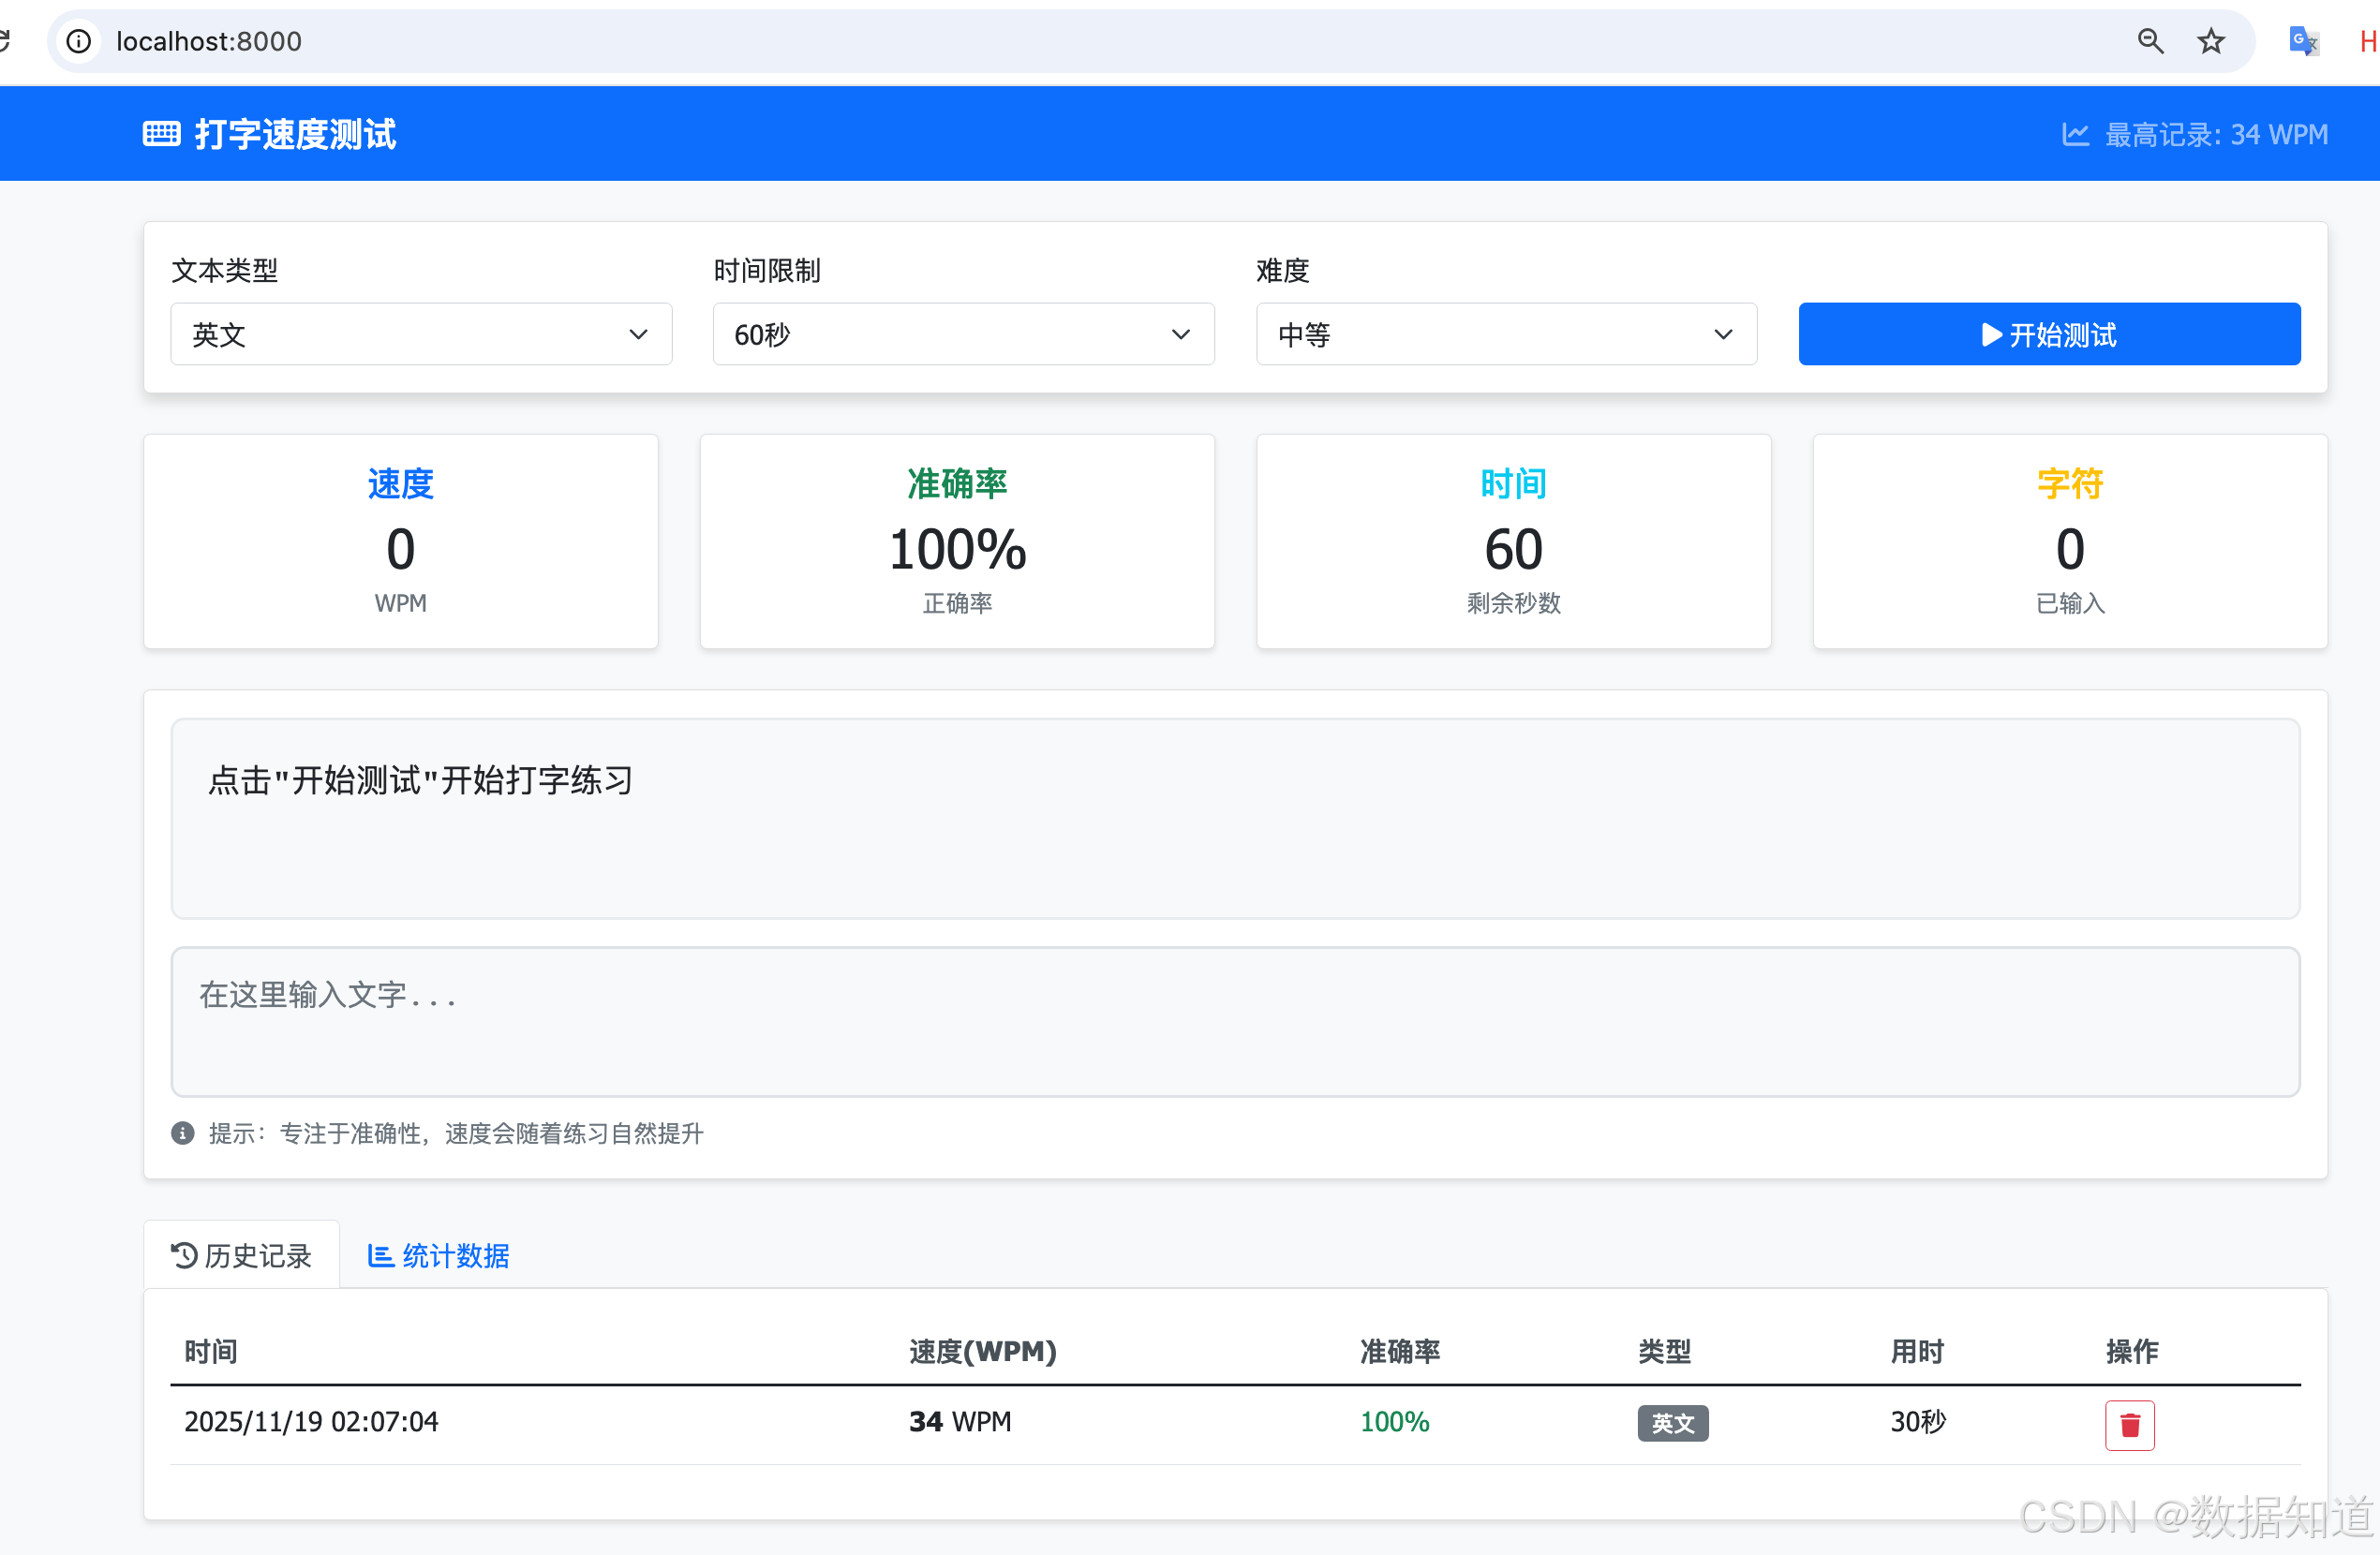Click the zoom magnifier icon in the address bar

pyautogui.click(x=2151, y=41)
